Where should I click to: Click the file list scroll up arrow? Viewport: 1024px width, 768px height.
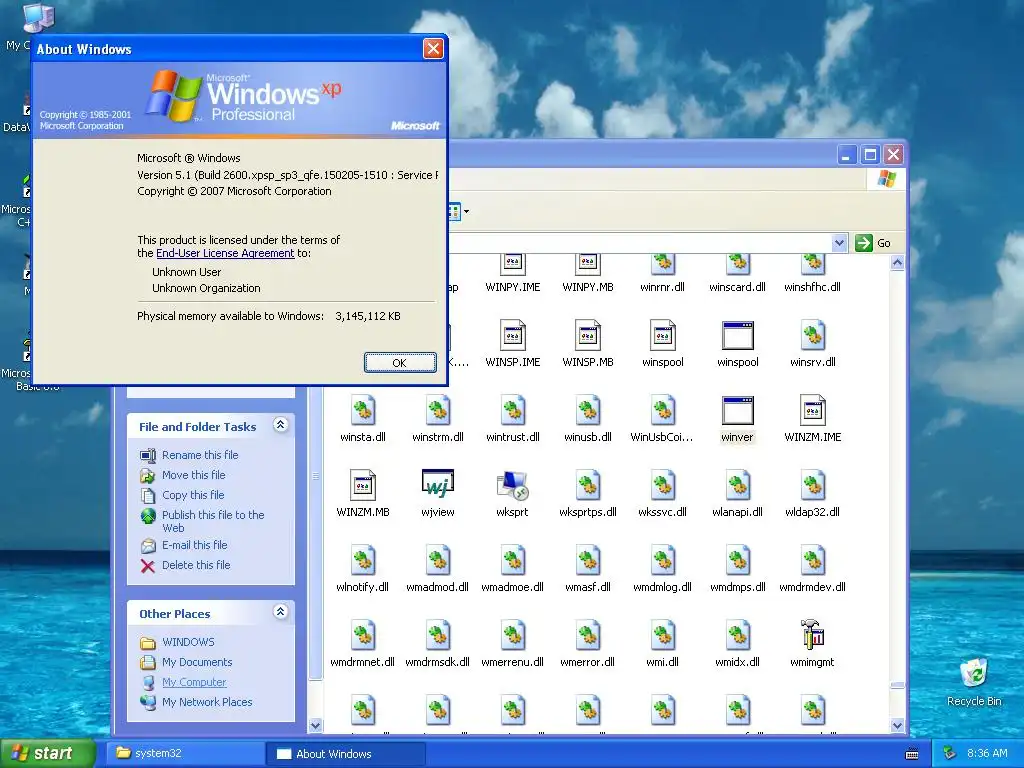pos(897,263)
